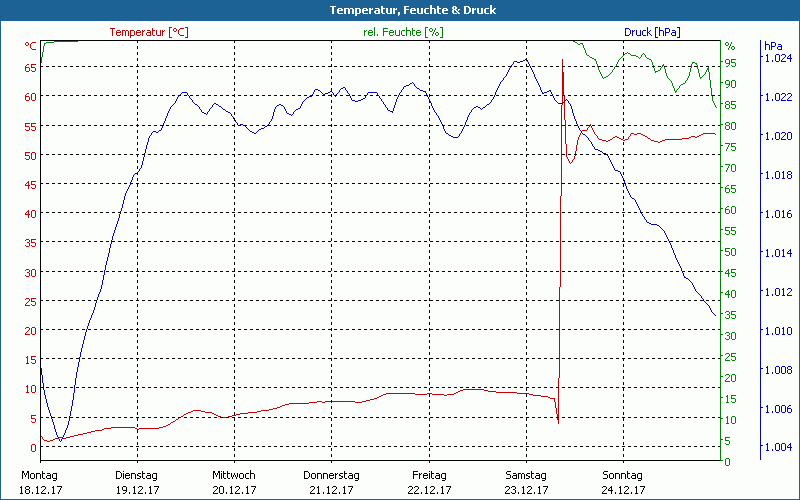Select the blue Druck [hPa] legend label
Viewport: 800px width, 500px height.
click(x=651, y=32)
